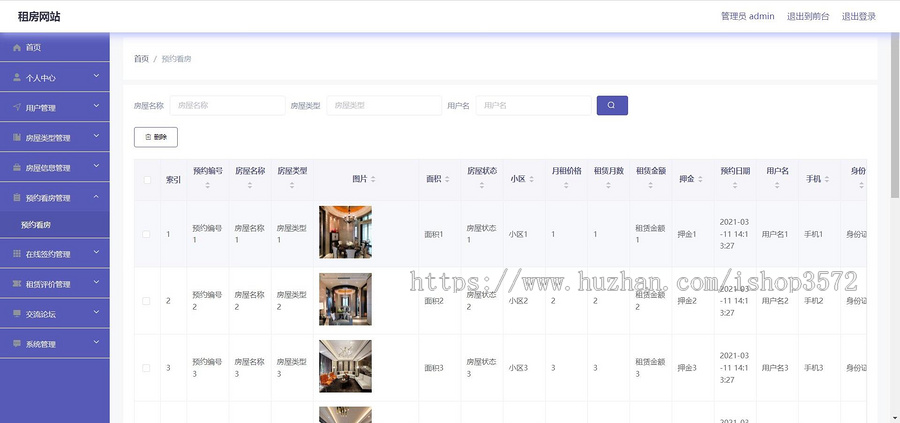Click the 房屋类型 search input

tap(384, 105)
